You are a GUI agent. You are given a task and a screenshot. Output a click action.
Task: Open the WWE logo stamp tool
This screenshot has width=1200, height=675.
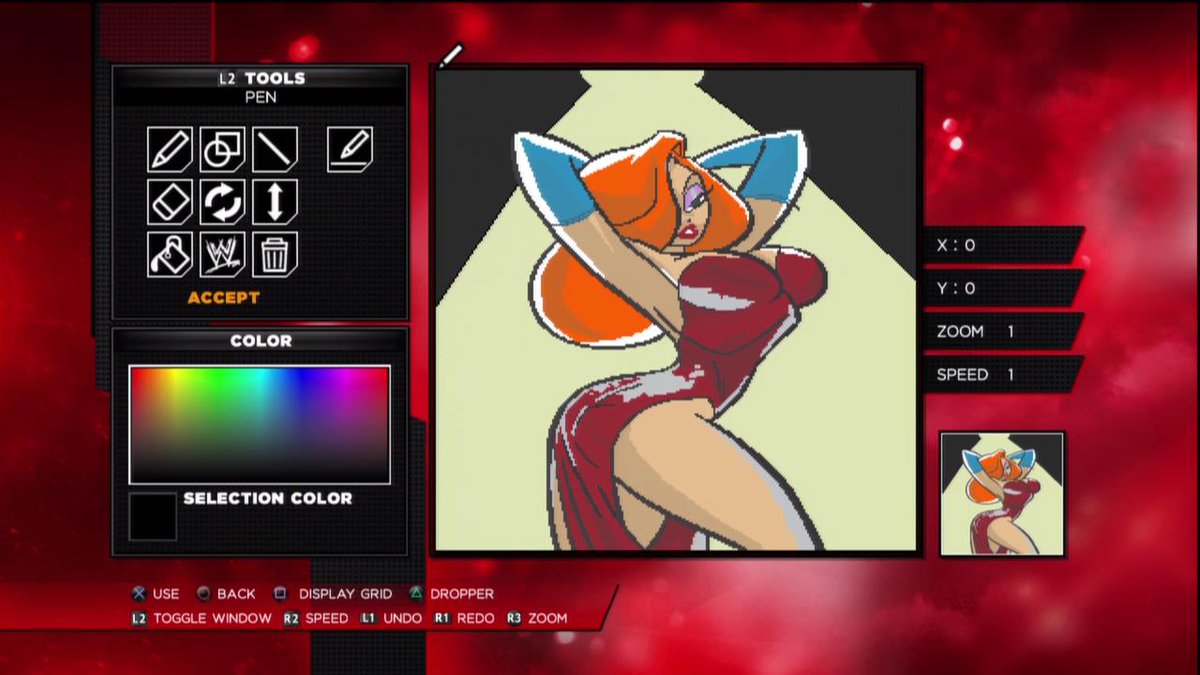[x=222, y=253]
